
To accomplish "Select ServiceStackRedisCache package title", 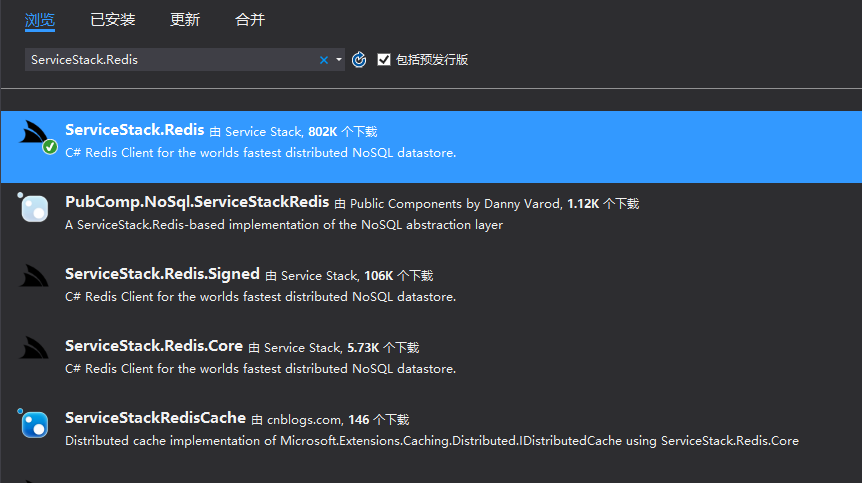I will (155, 418).
